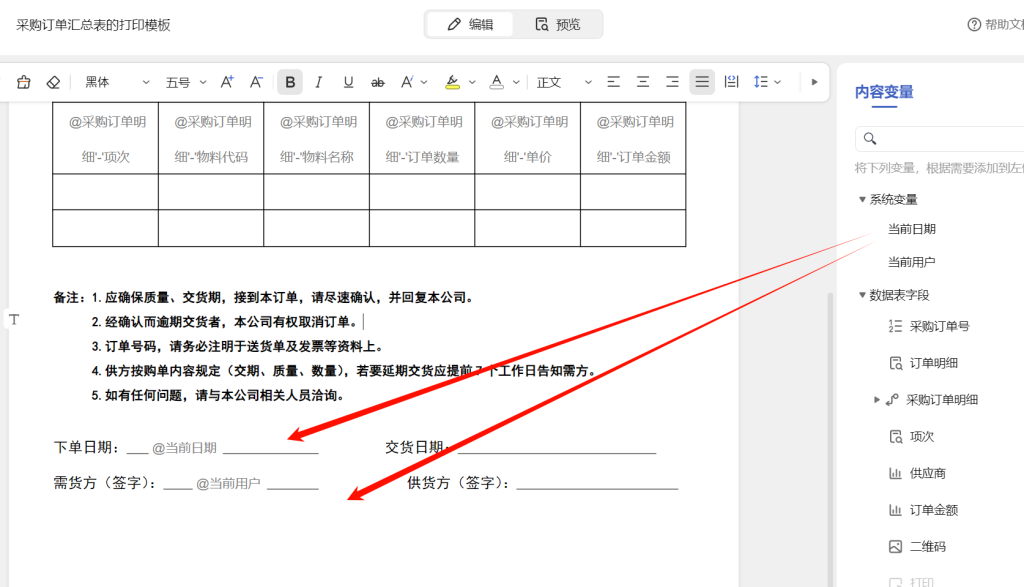Click the search magnifier icon
This screenshot has height=587, width=1024.
pyautogui.click(x=870, y=138)
